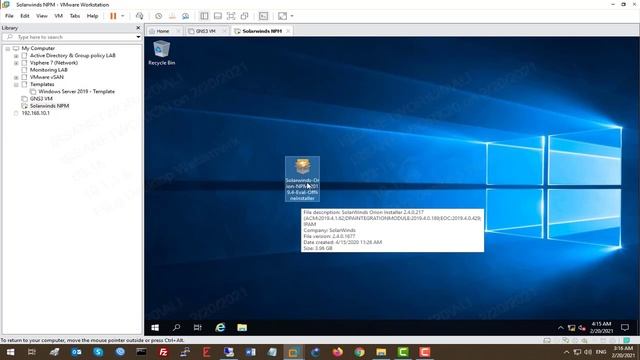This screenshot has width=640, height=360.
Task: Select the Solarwinds NPM tab
Action: point(262,31)
